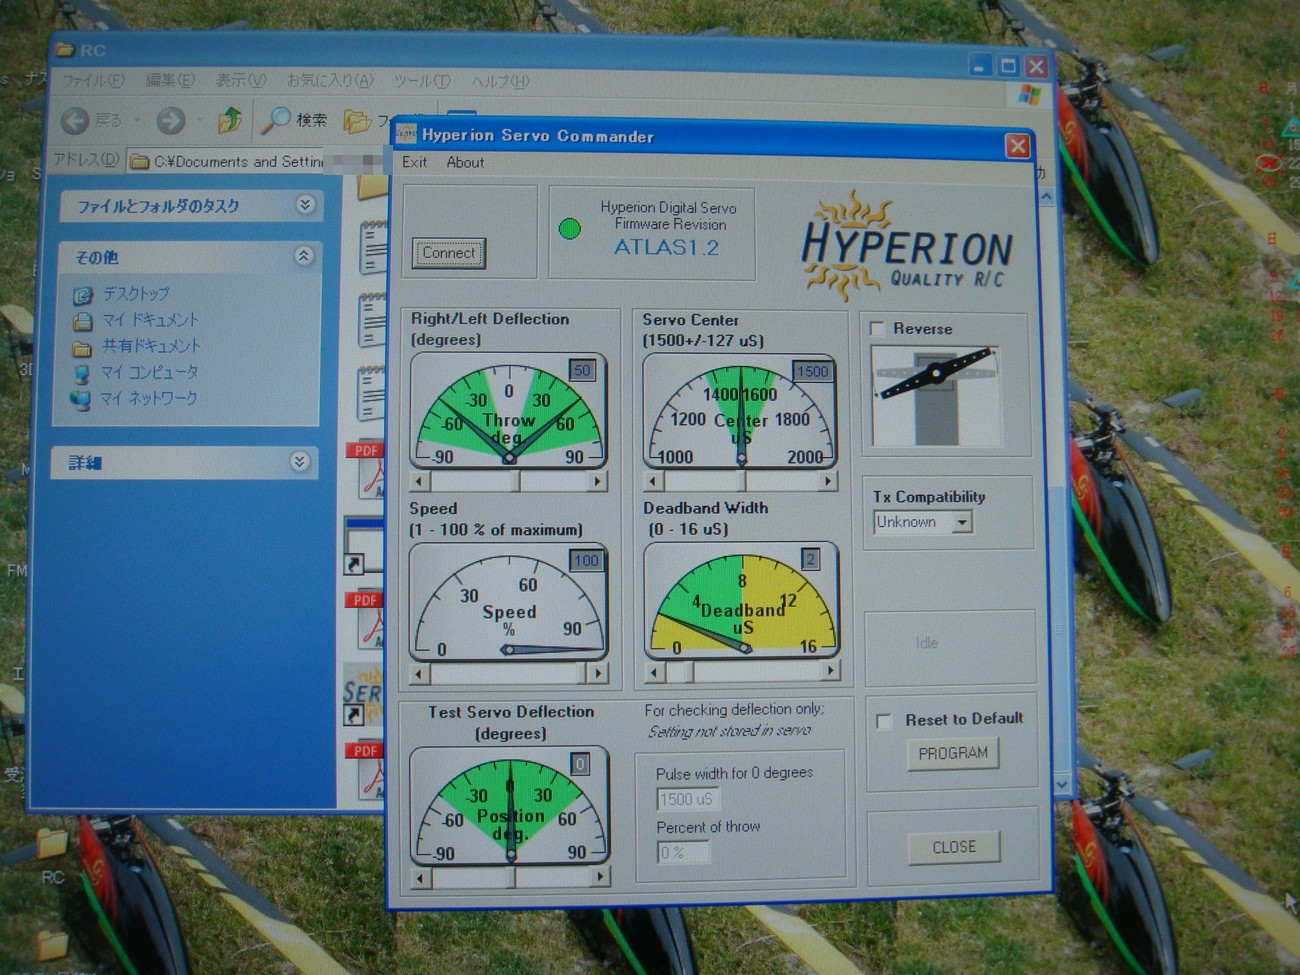Open the 編集(E) menu in Explorer

169,81
